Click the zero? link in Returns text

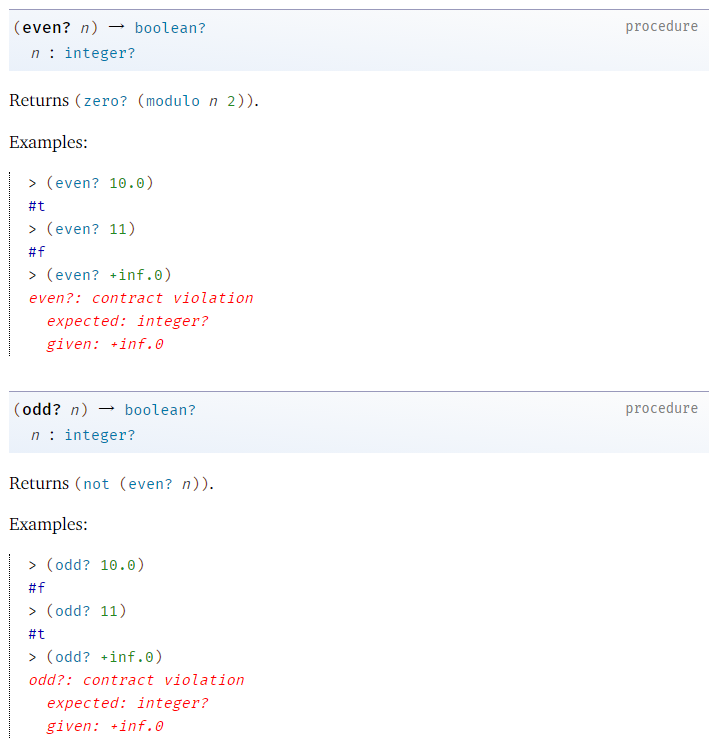pos(104,101)
